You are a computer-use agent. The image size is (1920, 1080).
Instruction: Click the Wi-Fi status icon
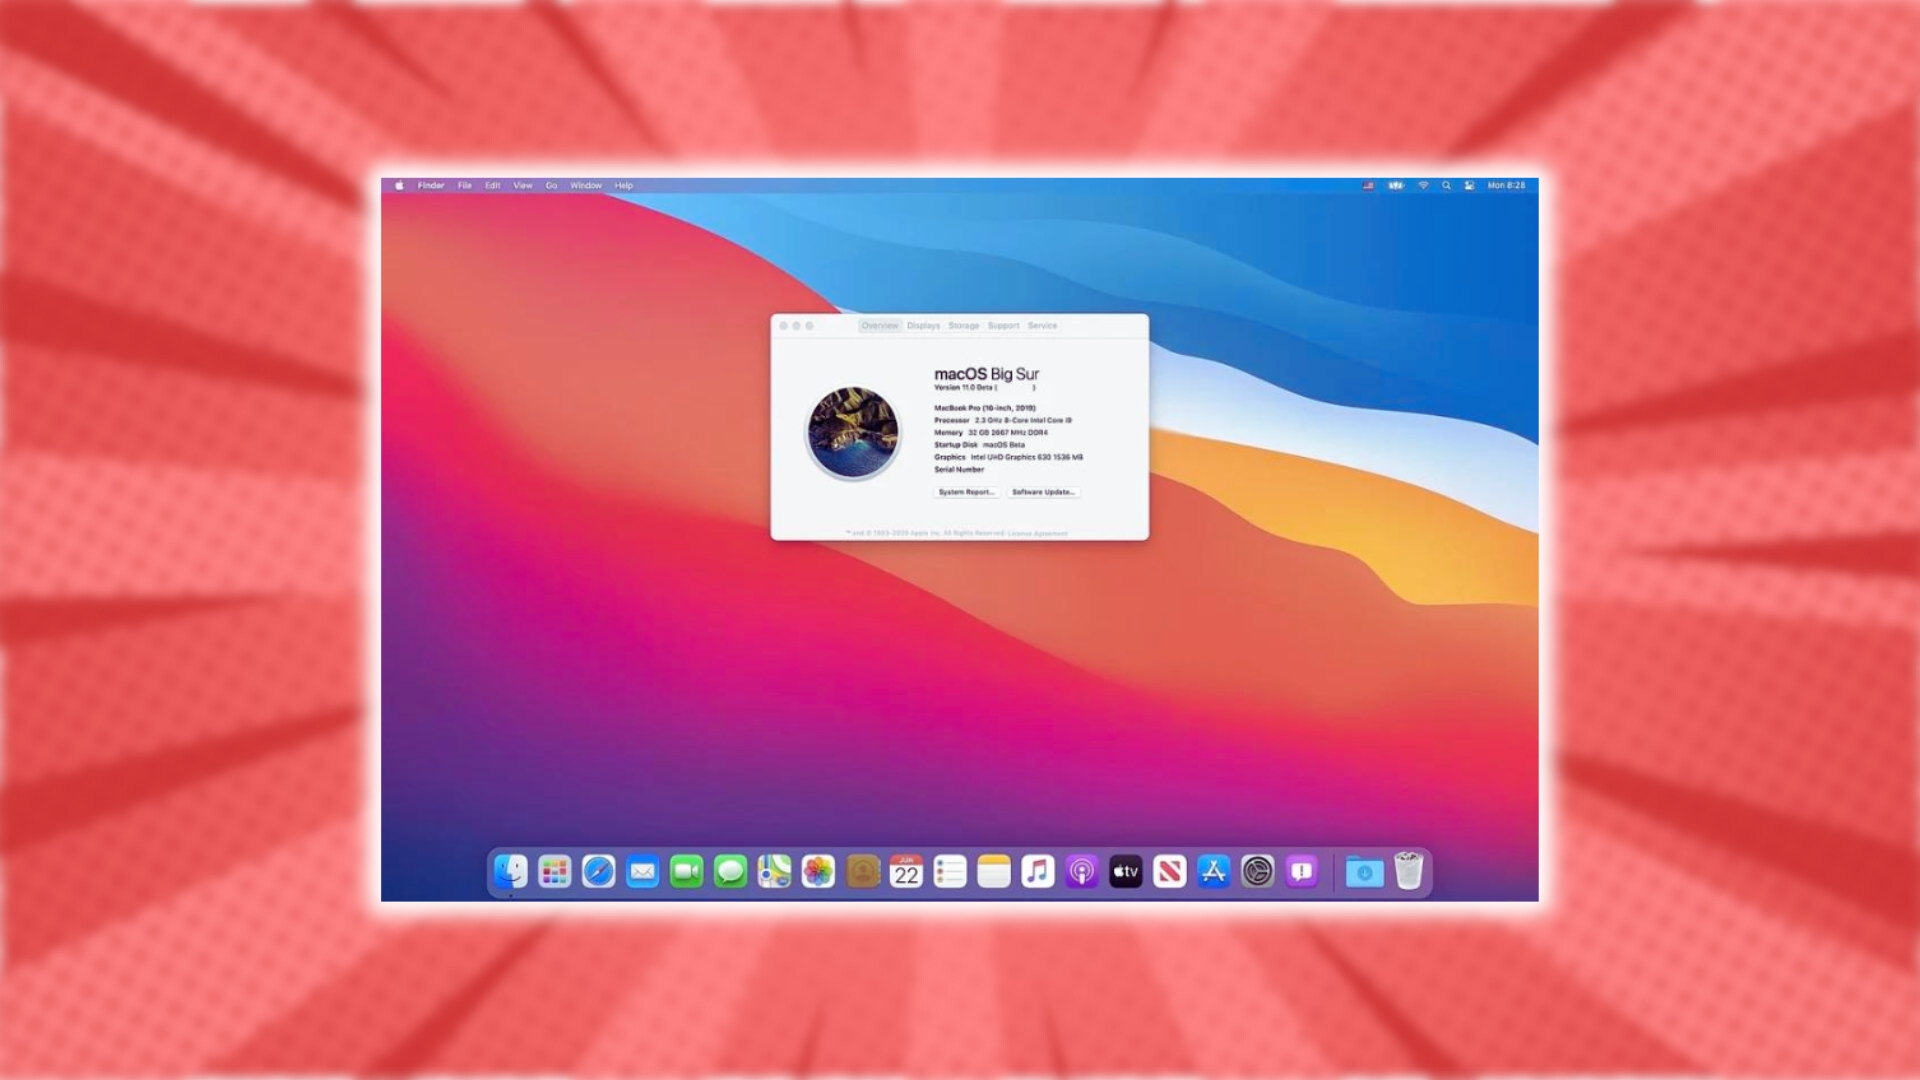pyautogui.click(x=1423, y=185)
